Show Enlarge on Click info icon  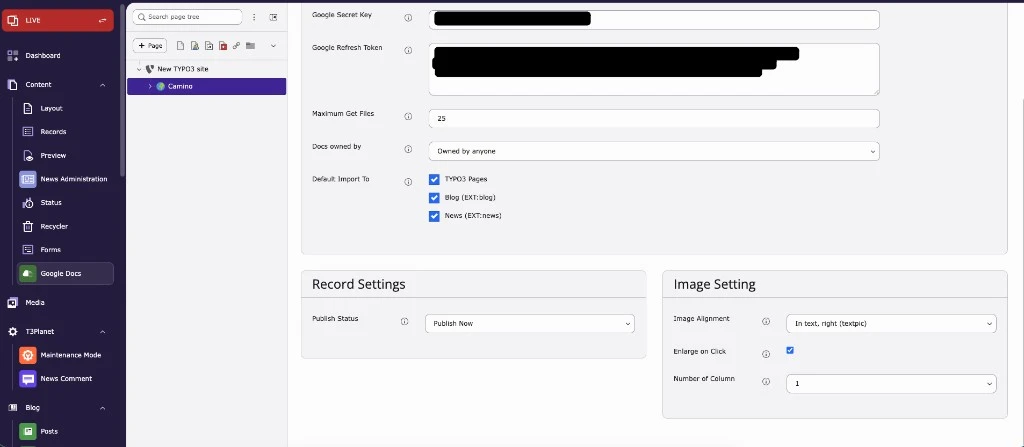766,354
